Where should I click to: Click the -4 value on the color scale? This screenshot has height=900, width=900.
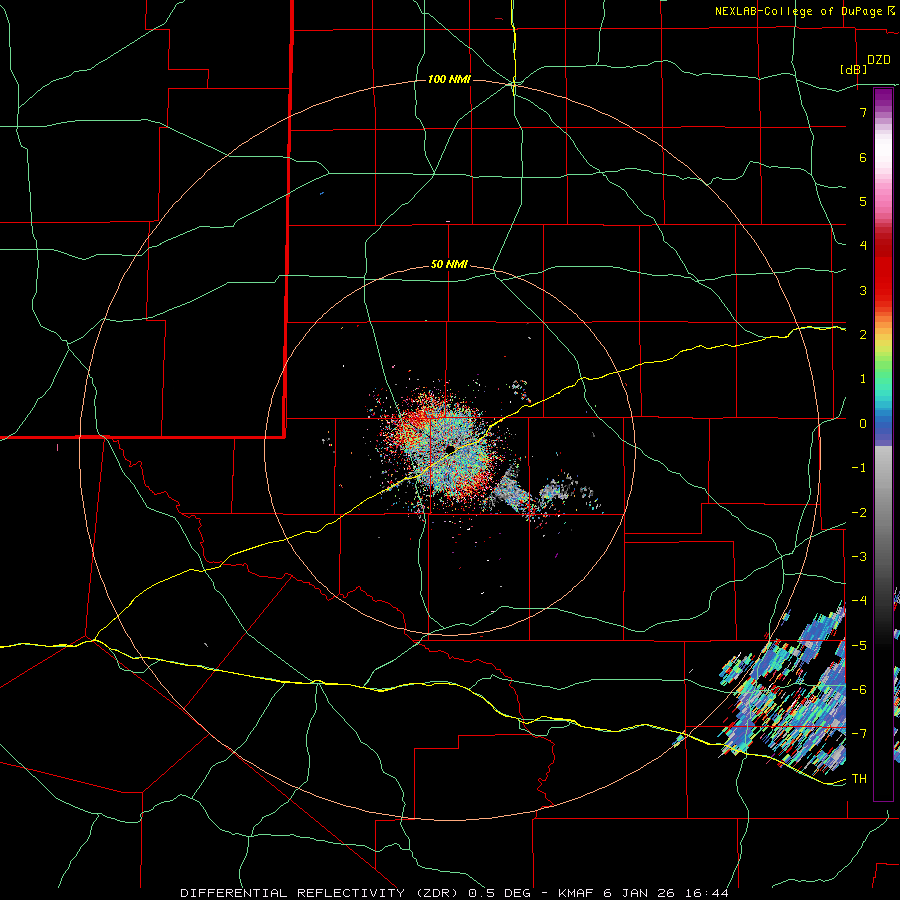coord(859,601)
